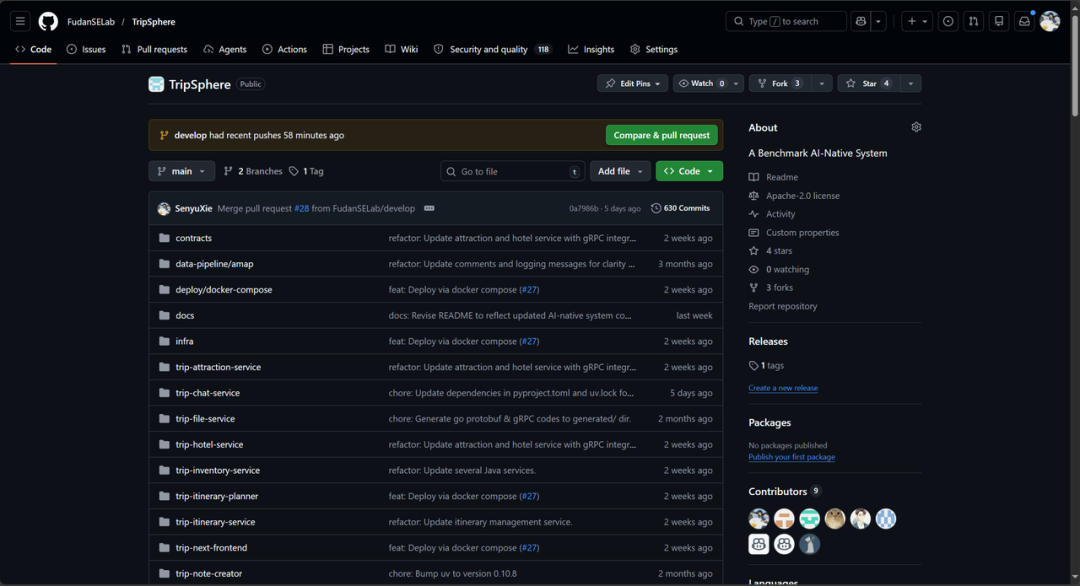Open Publish your first package link
Screen dimensions: 1080x586
791,457
